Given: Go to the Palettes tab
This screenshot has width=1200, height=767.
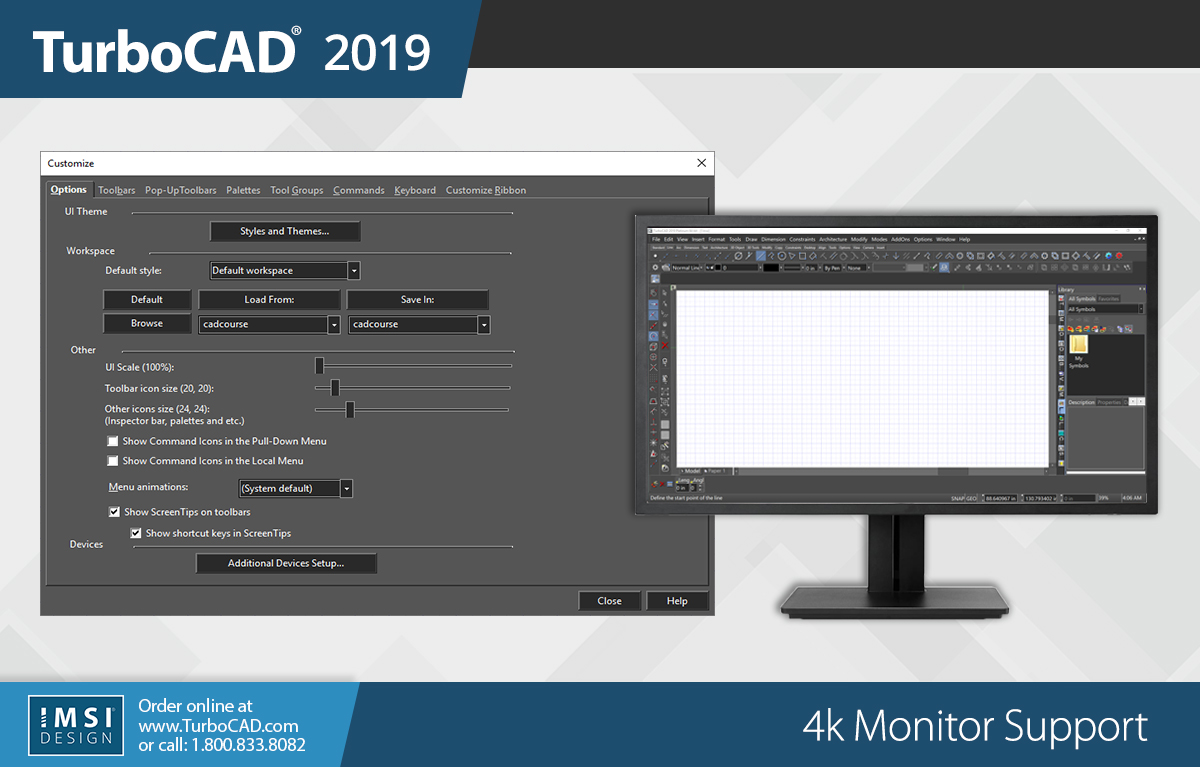Looking at the screenshot, I should point(243,190).
